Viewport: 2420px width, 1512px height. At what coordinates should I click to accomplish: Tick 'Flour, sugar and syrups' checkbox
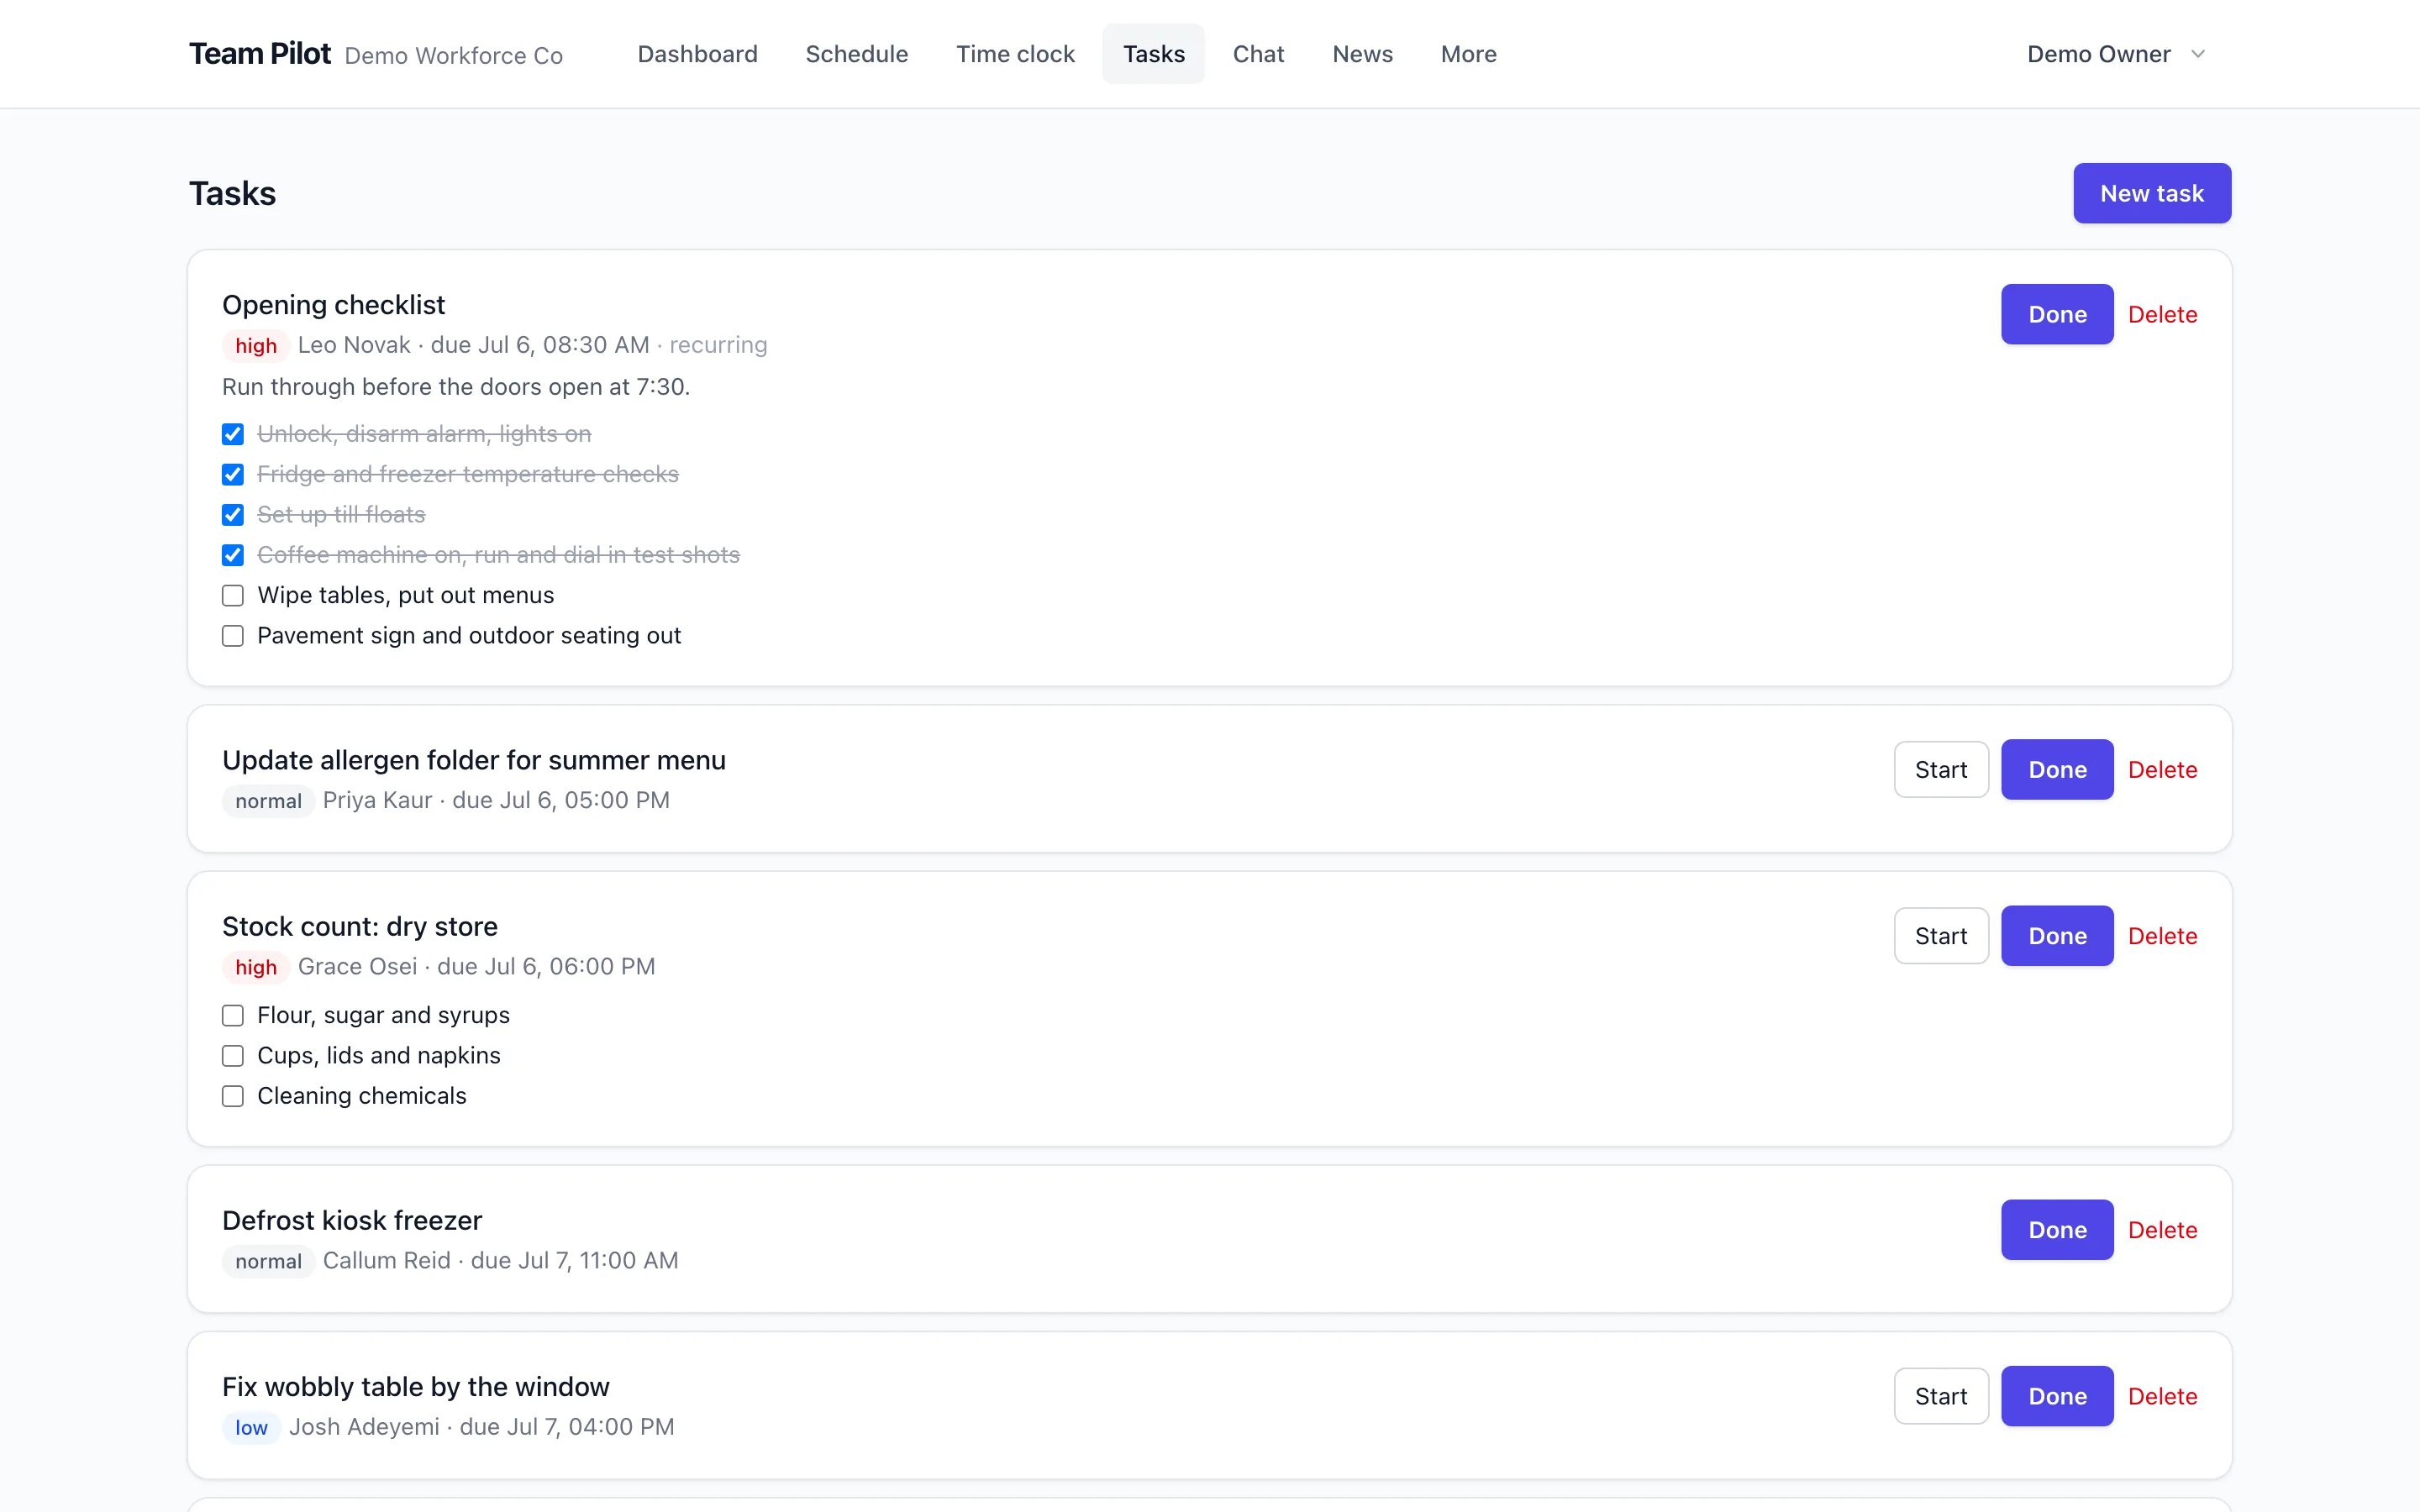[233, 1015]
